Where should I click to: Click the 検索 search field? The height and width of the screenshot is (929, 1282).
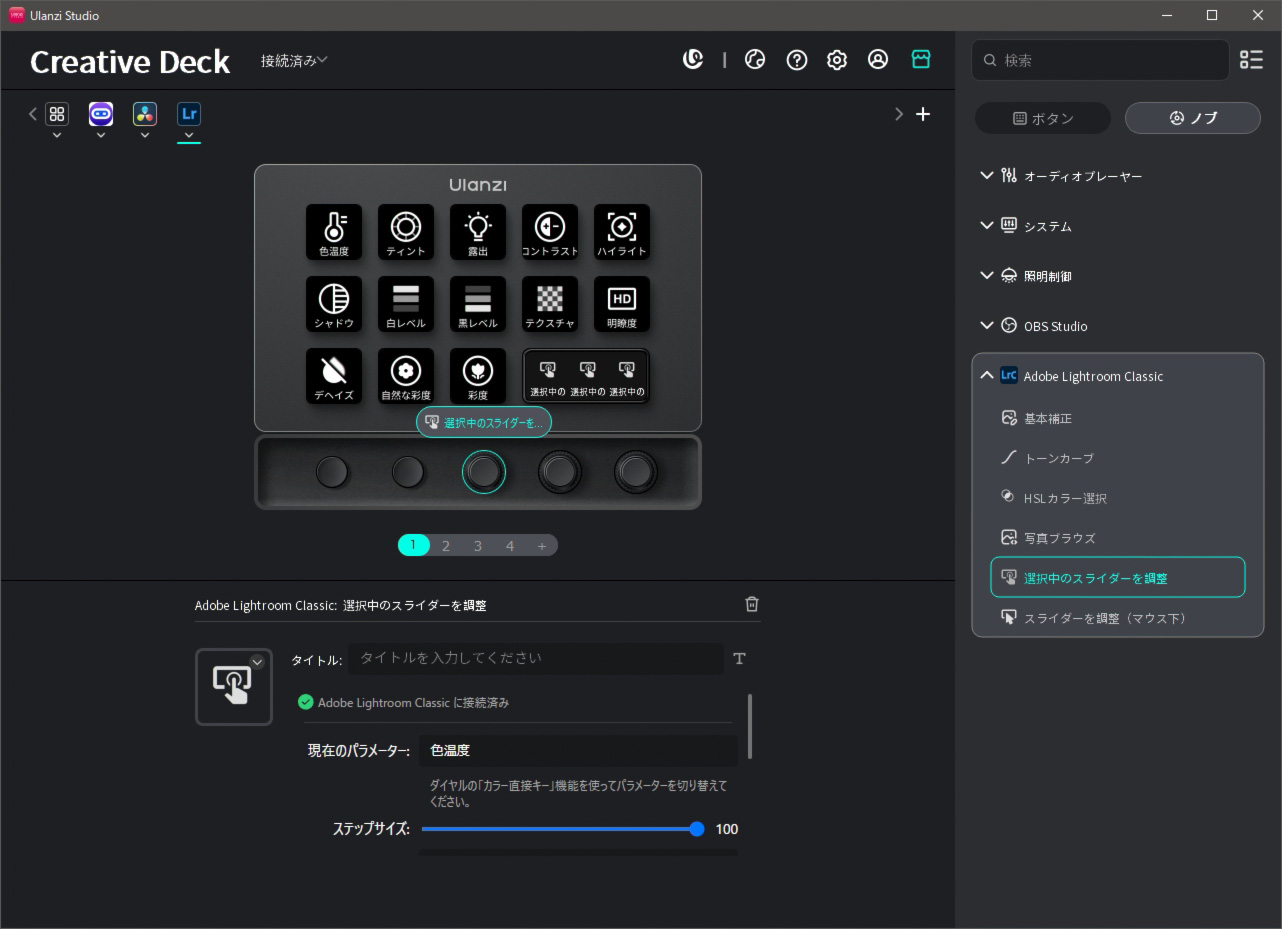(1100, 60)
